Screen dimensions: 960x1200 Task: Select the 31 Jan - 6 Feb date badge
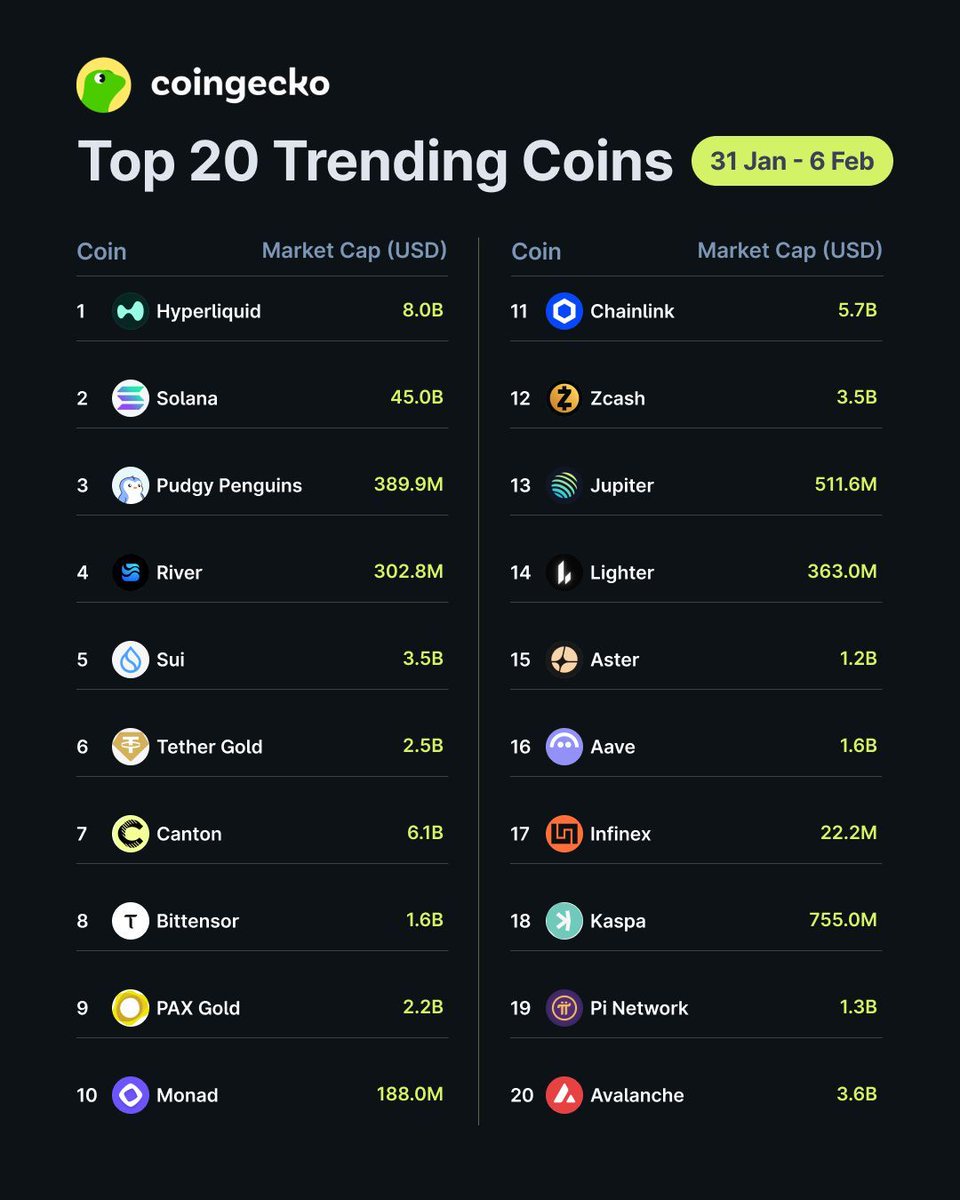tap(792, 161)
